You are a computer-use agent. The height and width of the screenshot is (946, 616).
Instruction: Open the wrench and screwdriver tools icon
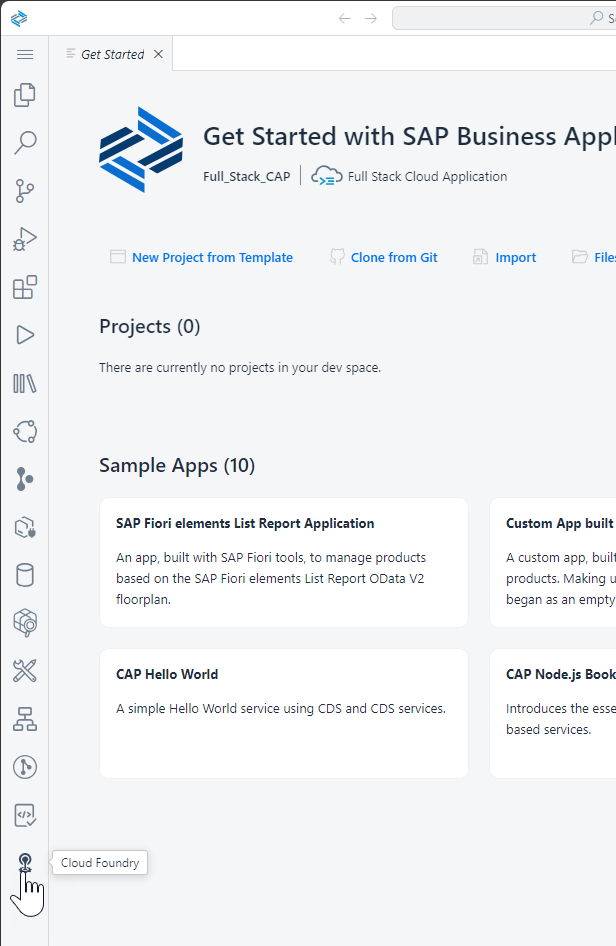25,671
